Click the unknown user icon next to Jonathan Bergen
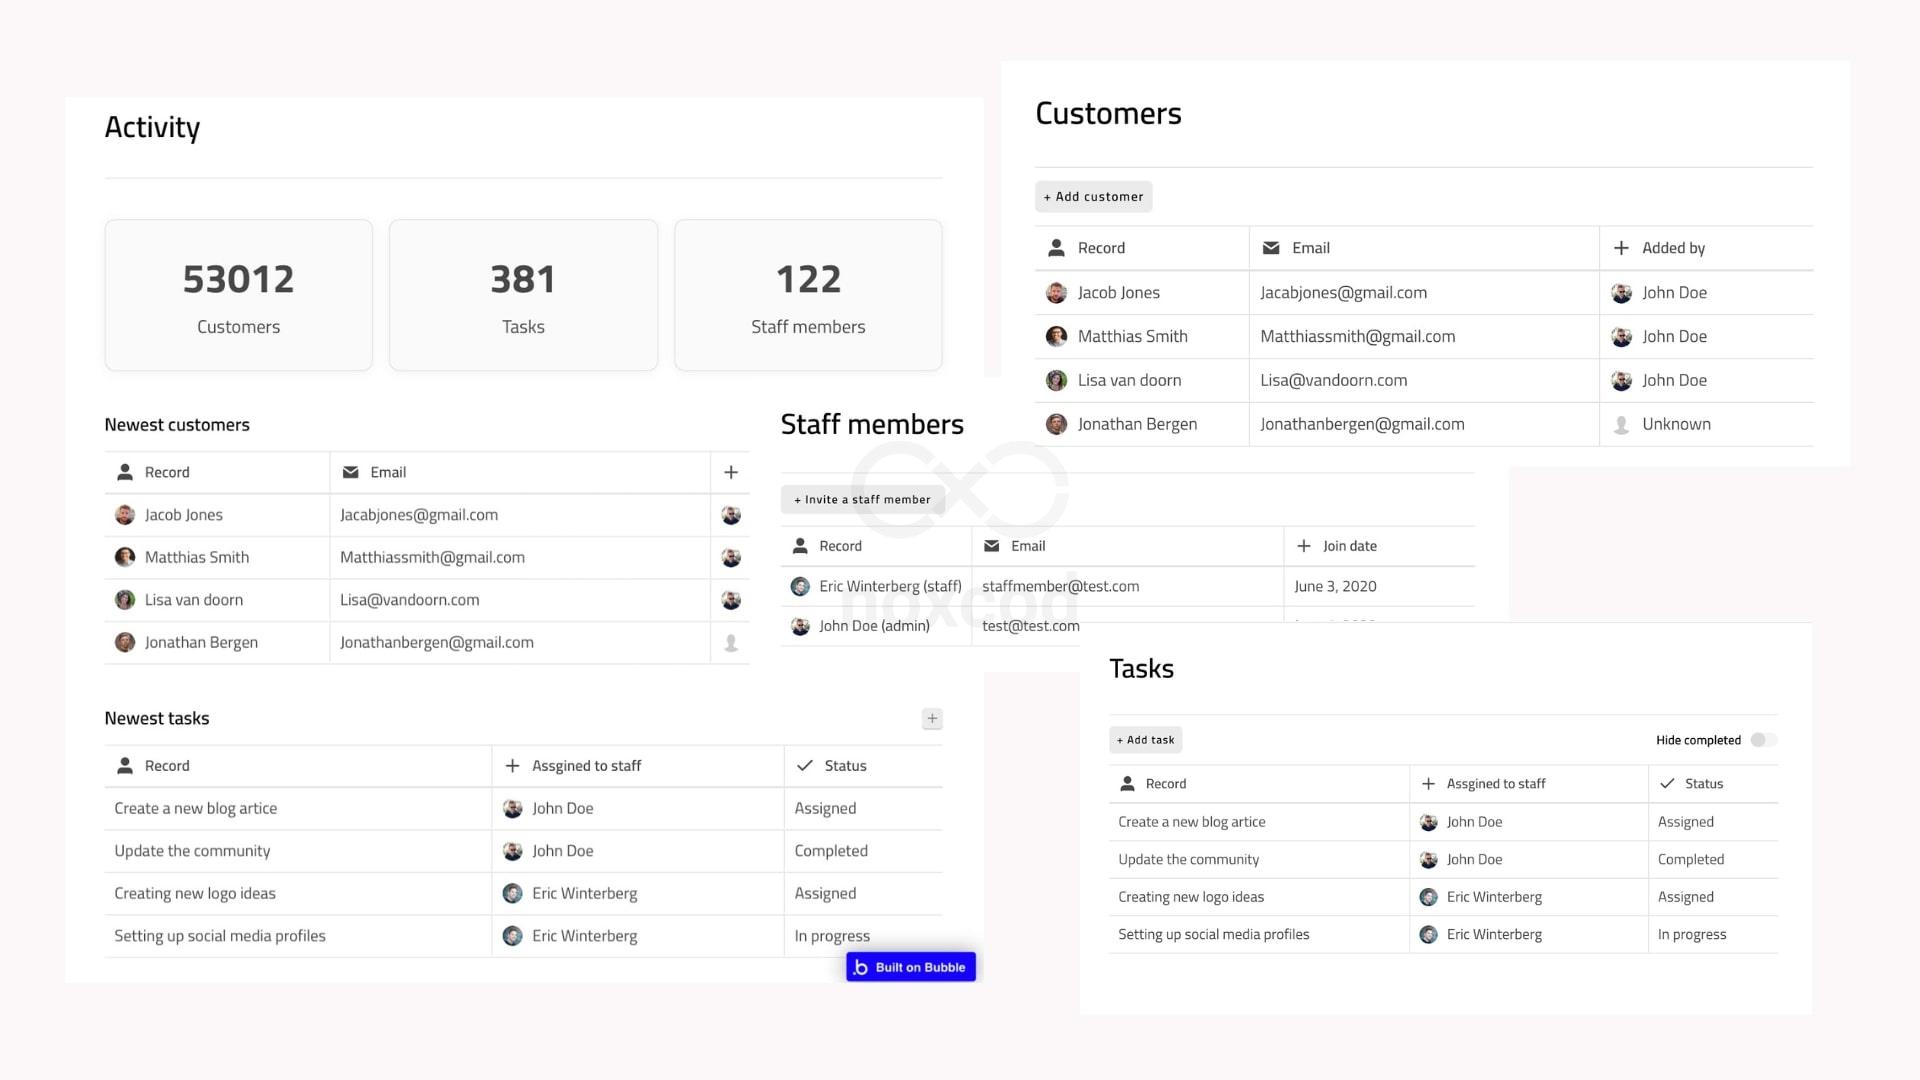Image resolution: width=1920 pixels, height=1080 pixels. tap(1621, 424)
